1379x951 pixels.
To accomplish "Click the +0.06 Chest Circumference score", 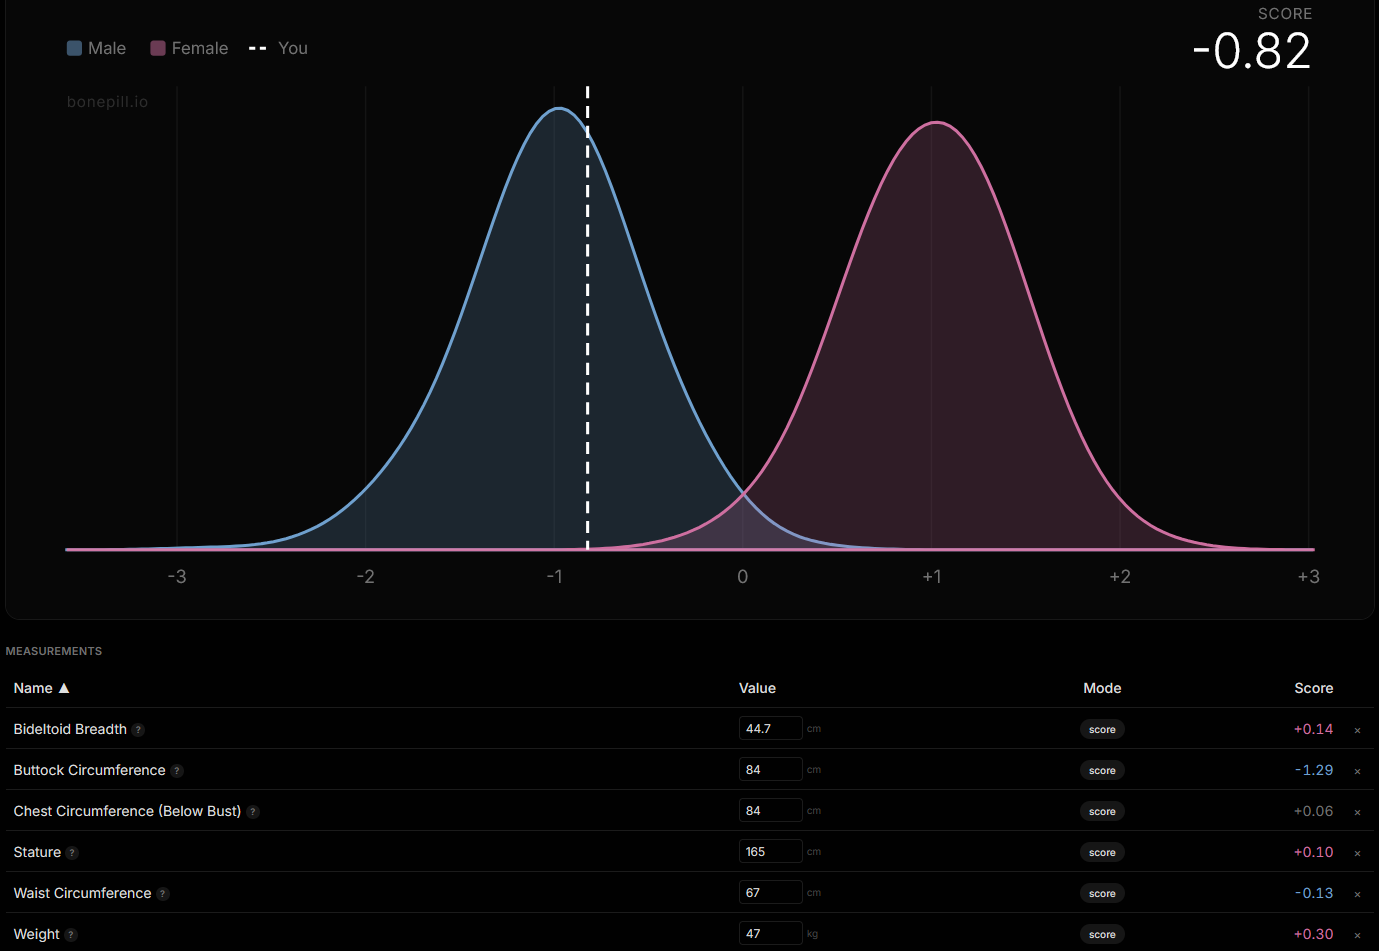I will [1313, 811].
